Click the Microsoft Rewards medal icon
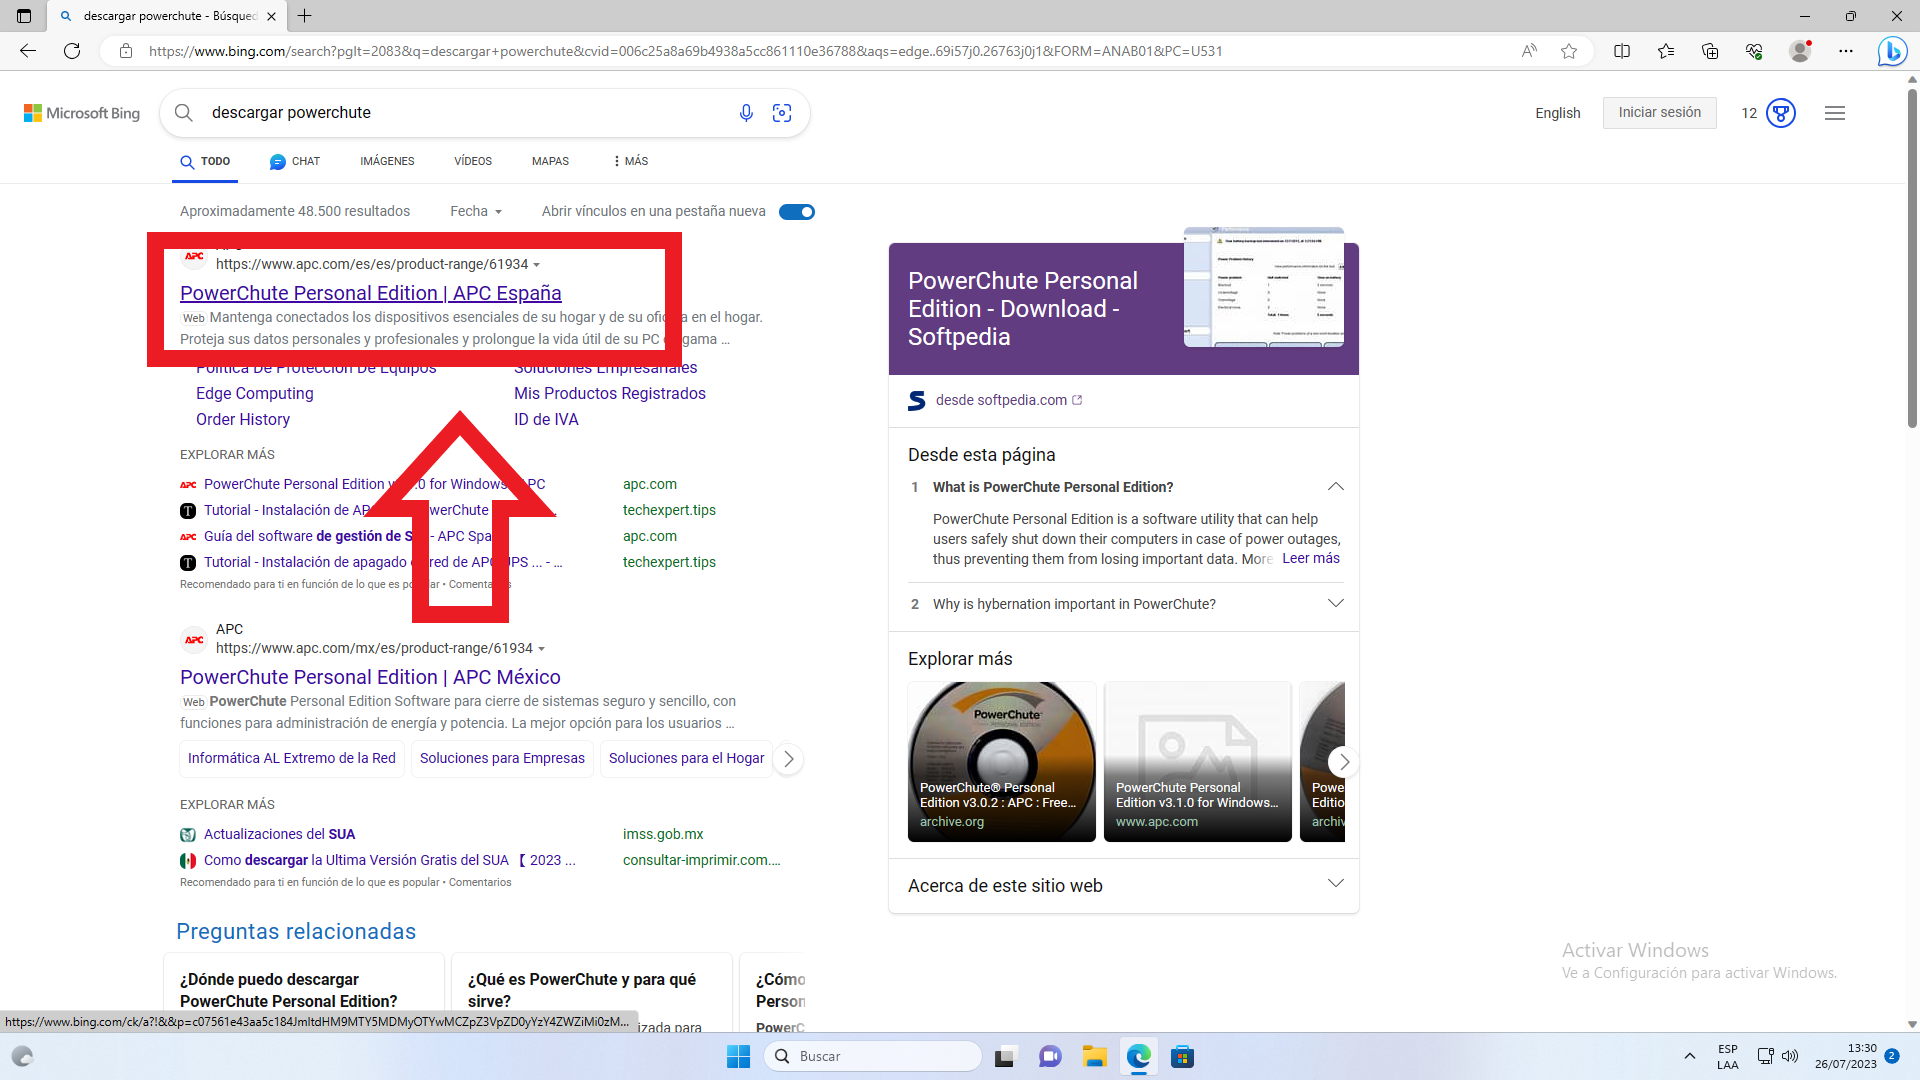 tap(1780, 113)
